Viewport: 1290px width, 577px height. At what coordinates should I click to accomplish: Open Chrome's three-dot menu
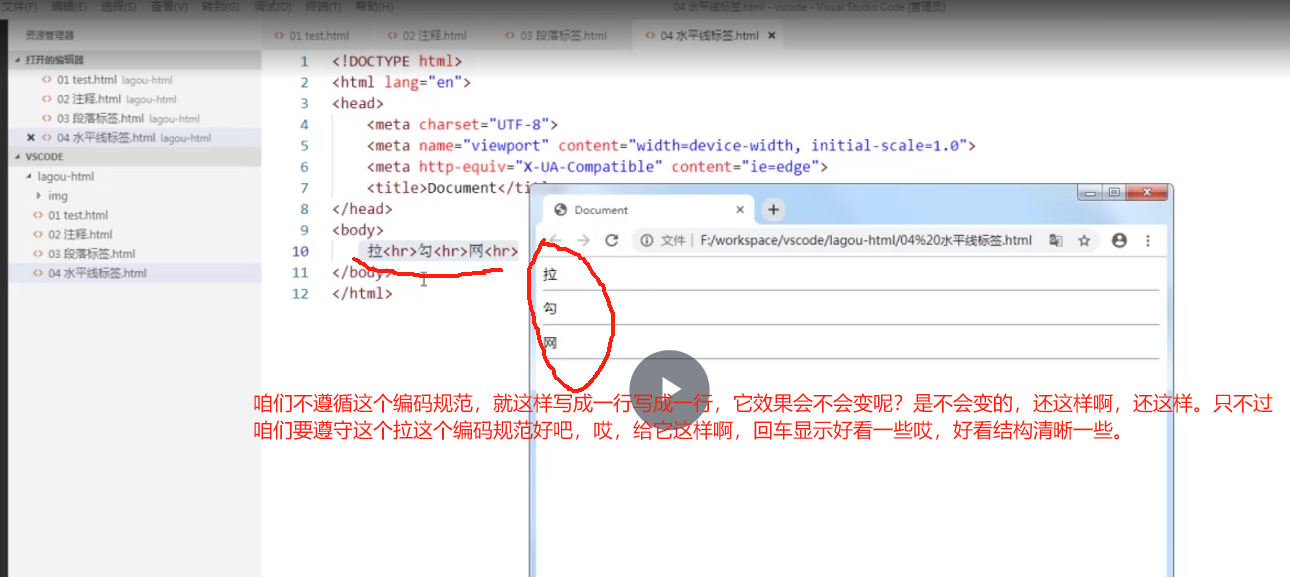click(x=1147, y=240)
